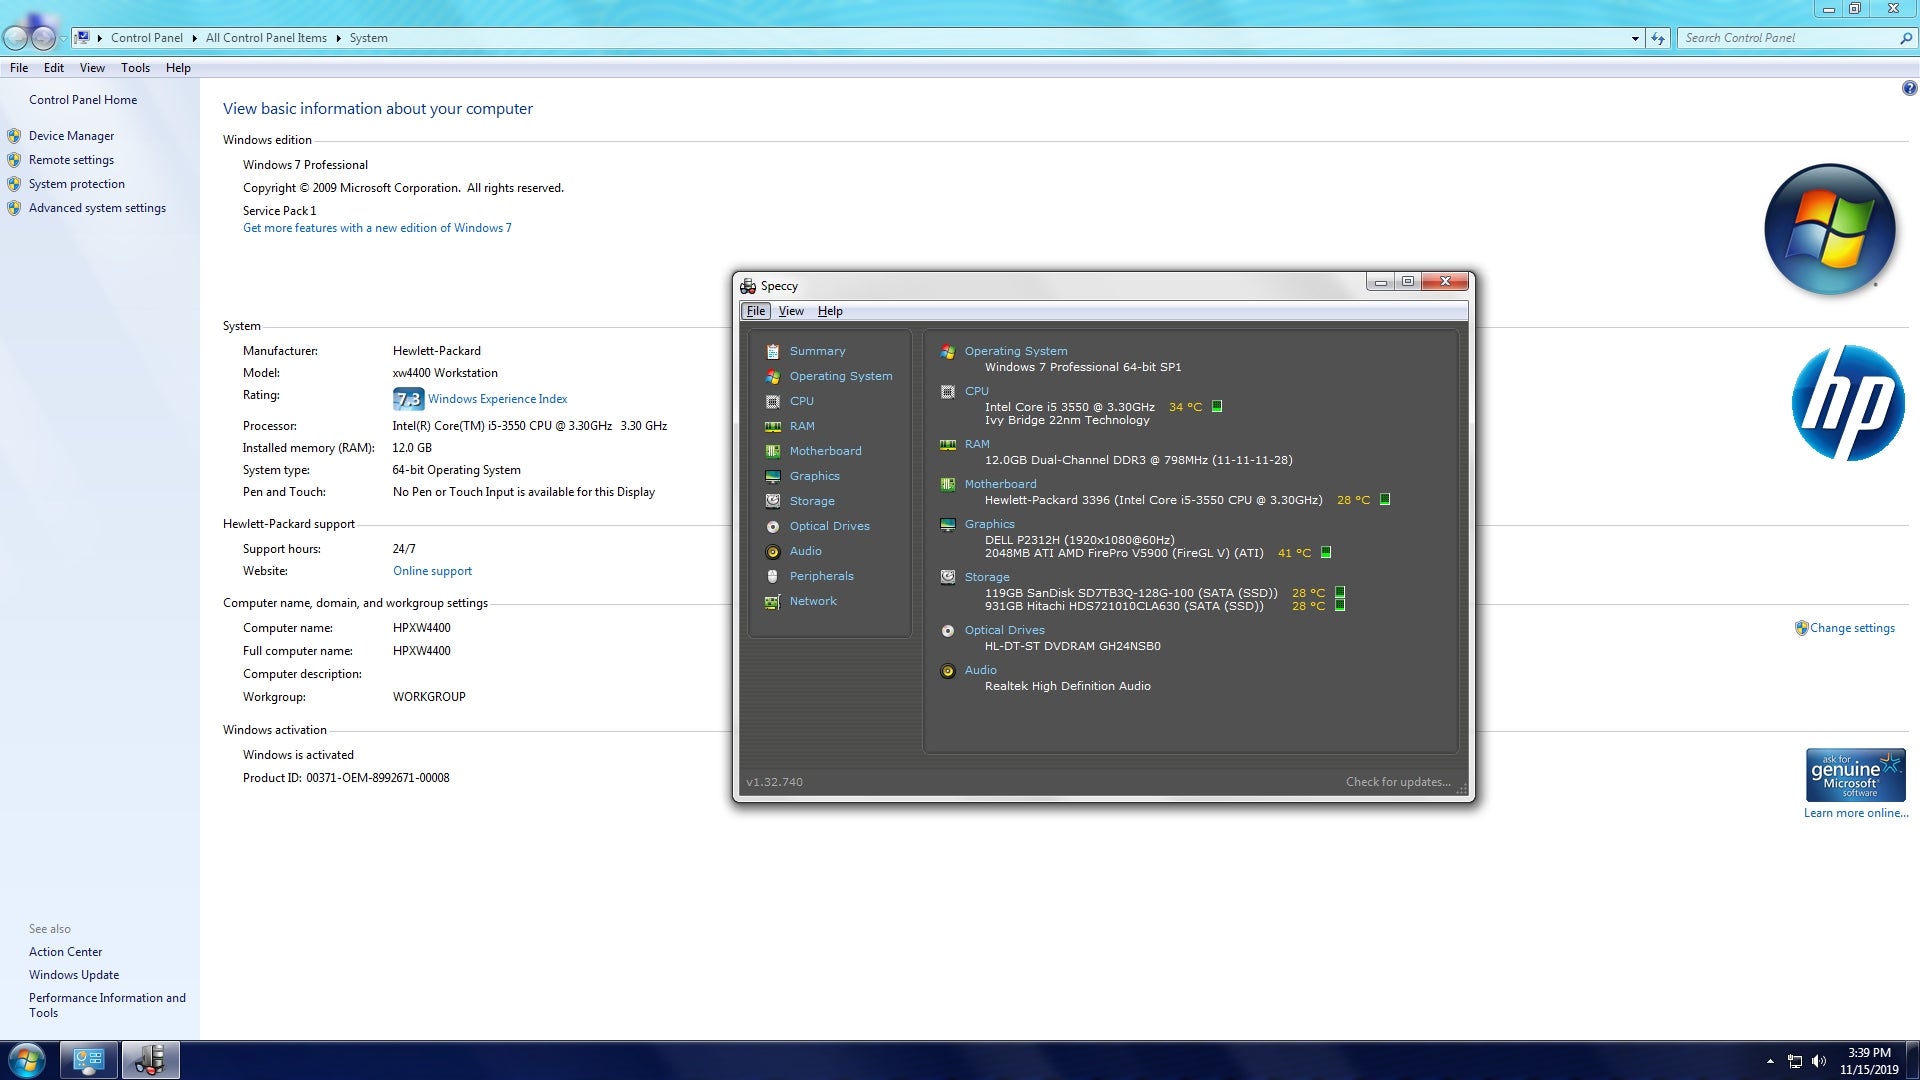This screenshot has height=1080, width=1920.
Task: Open Performance Information and Tools link
Action: point(107,1005)
